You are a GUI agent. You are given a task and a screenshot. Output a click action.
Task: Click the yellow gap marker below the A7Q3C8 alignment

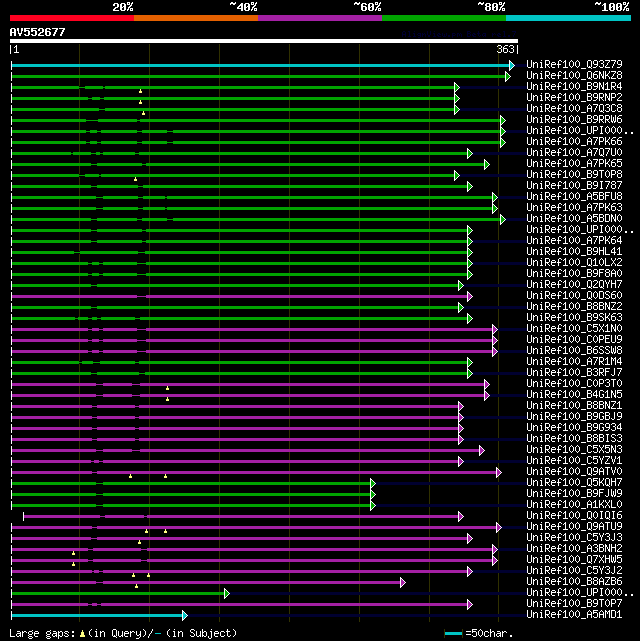(x=143, y=113)
